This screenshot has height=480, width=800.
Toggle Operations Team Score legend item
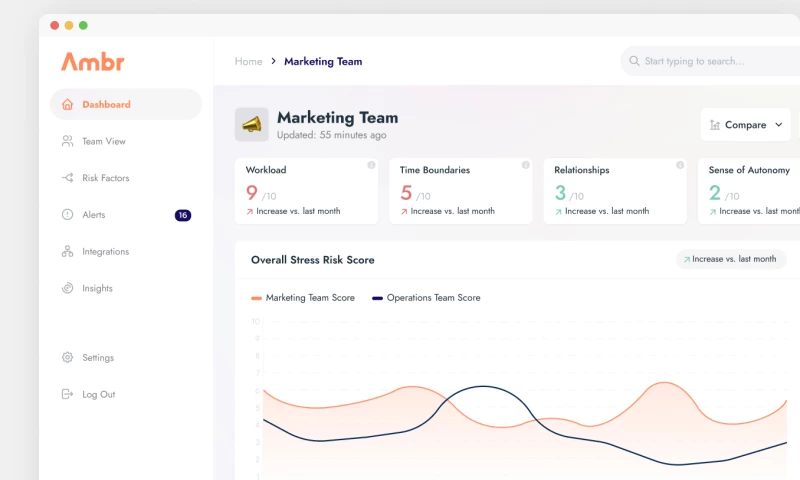[x=426, y=298]
